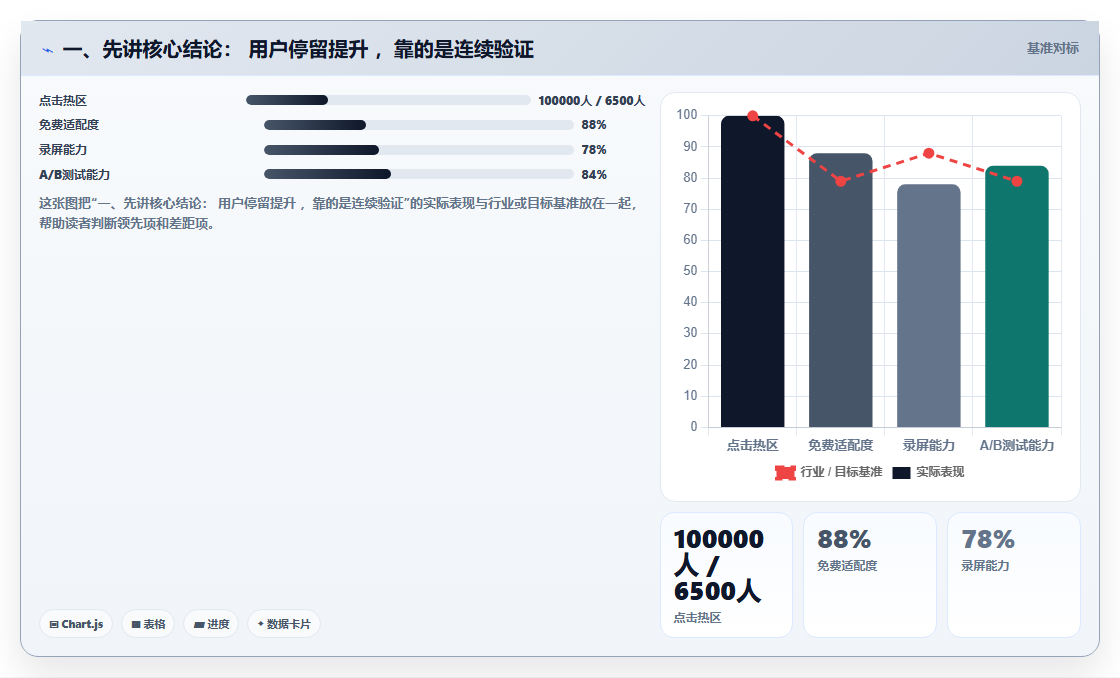Screen dimensions: 1120x678
Task: Click the 表格 tag chip
Action: point(148,624)
